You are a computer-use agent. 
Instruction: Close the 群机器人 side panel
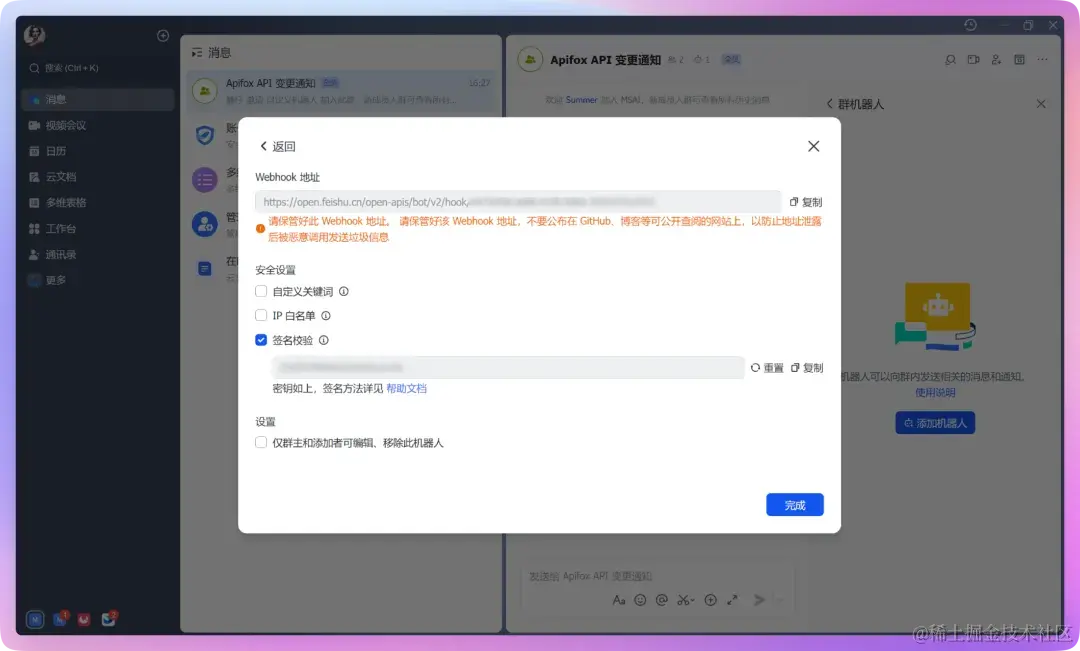(x=1041, y=104)
